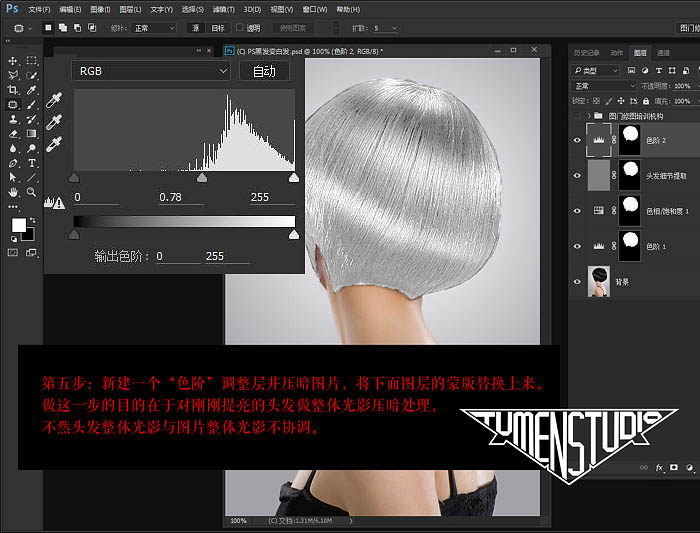Viewport: 700px width, 533px height.
Task: Hide the 色阶 1 layer
Action: pos(577,246)
